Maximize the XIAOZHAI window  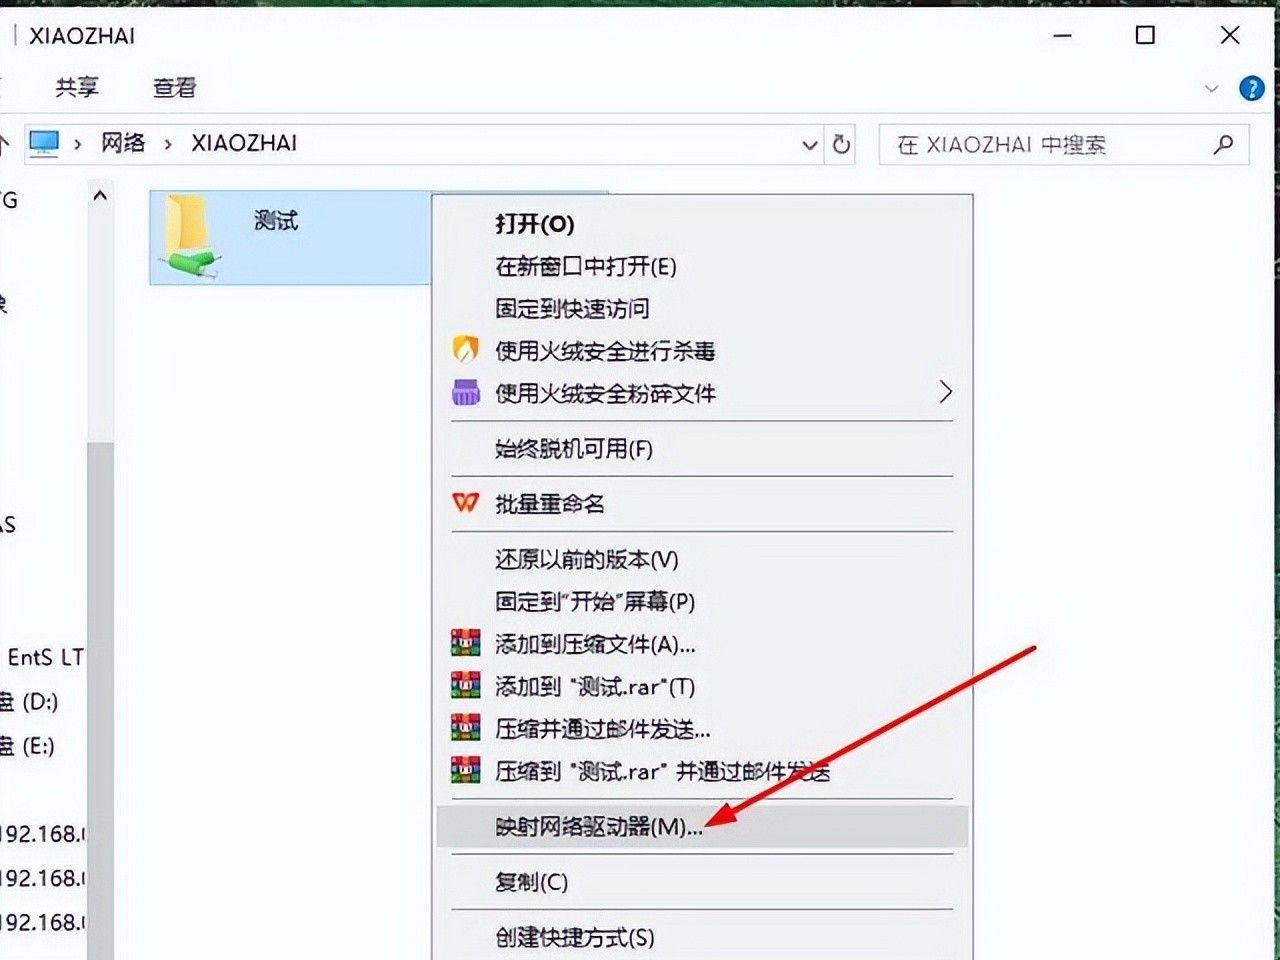(1145, 35)
